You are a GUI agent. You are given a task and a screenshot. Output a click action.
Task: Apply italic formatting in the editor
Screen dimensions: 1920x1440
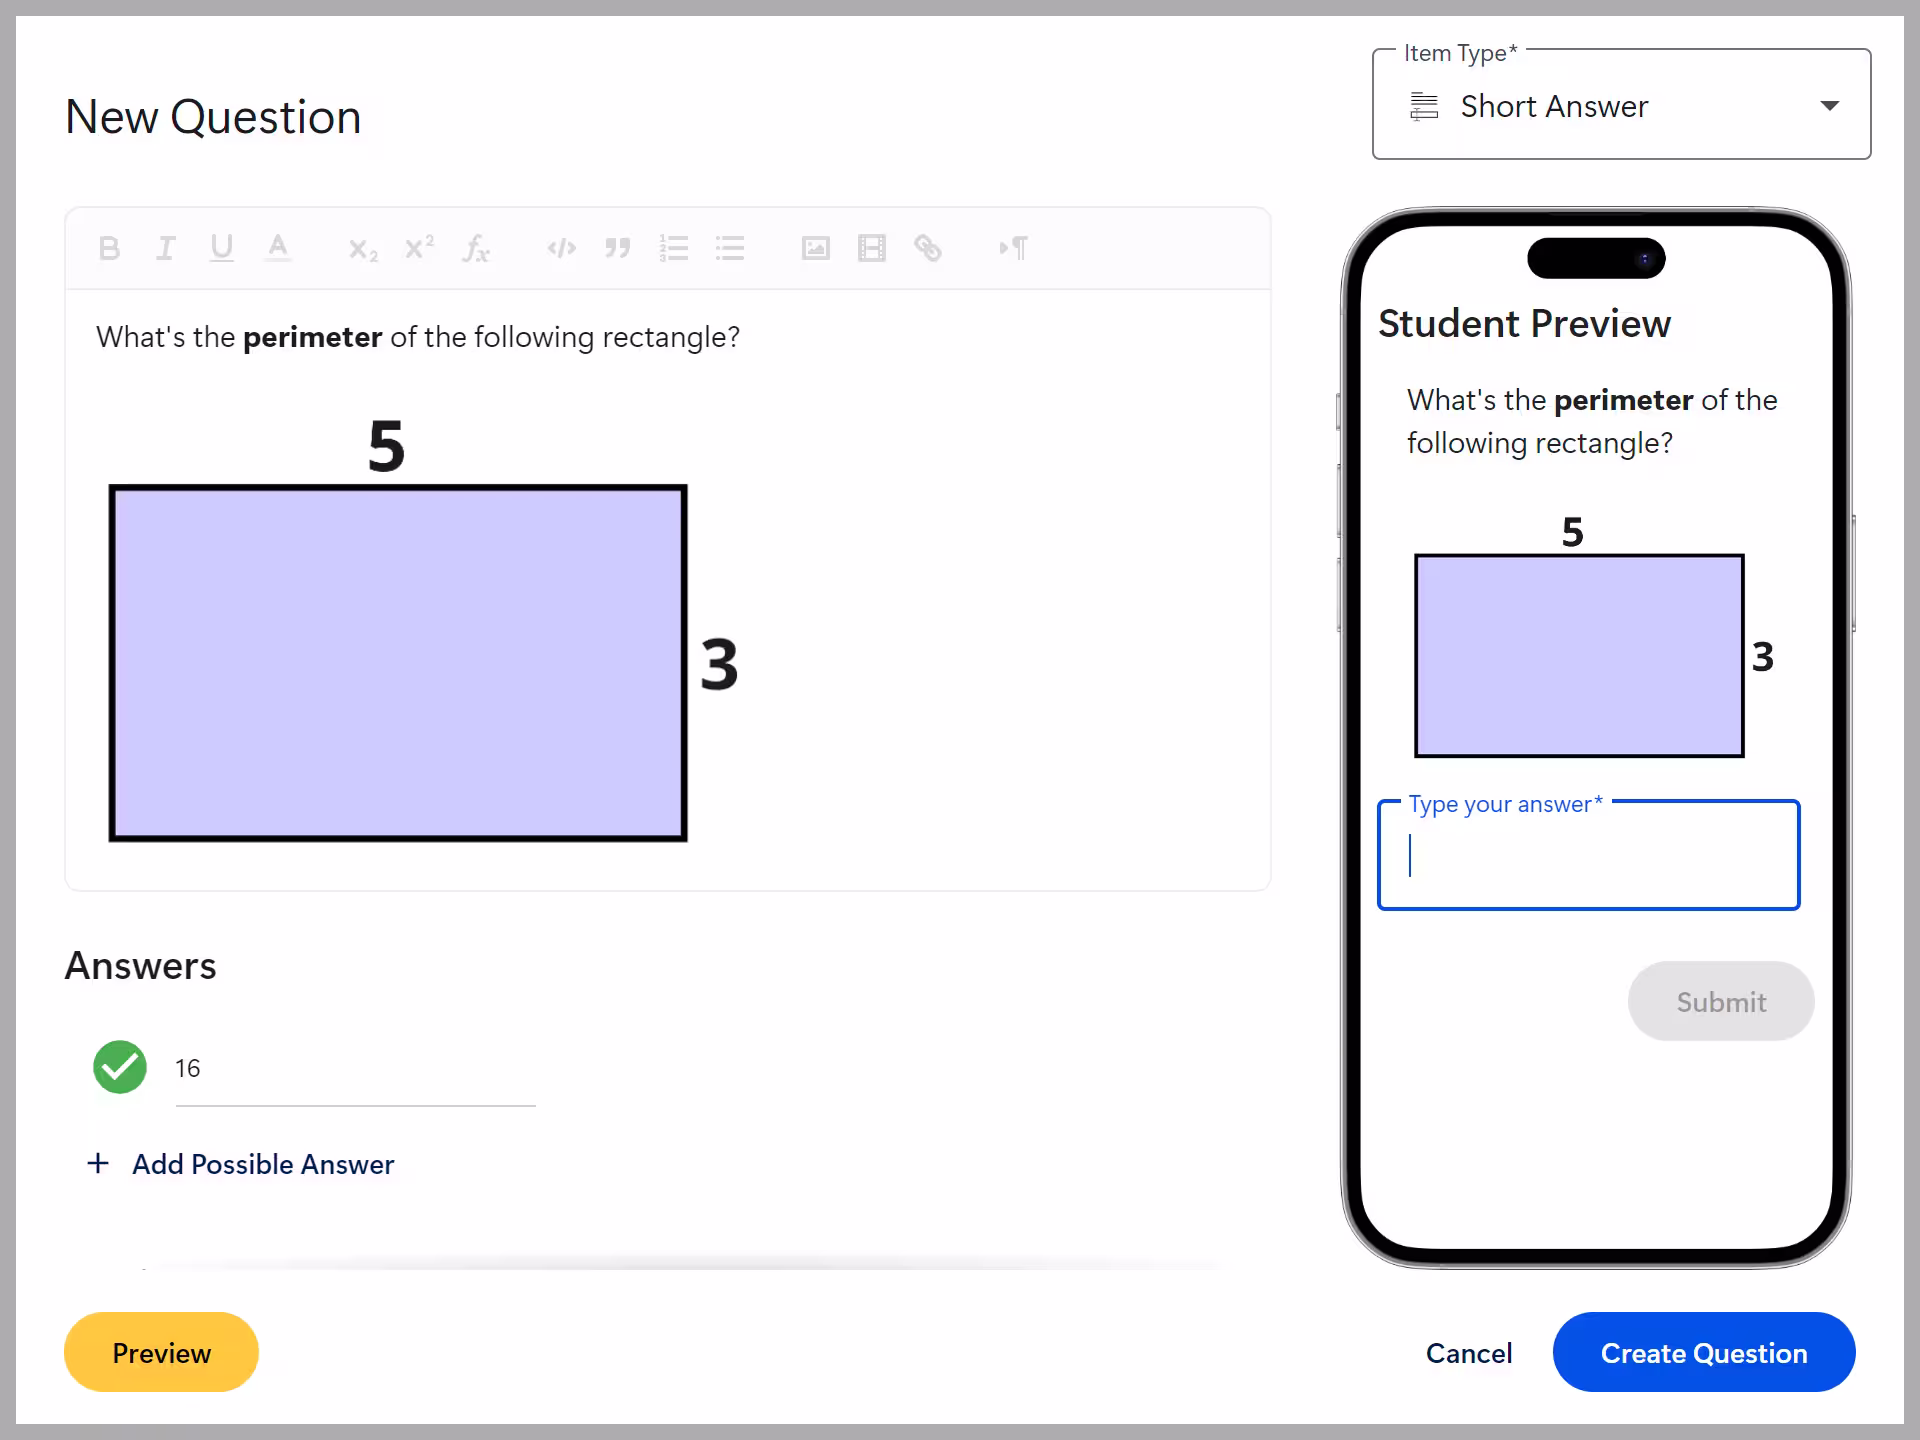click(x=165, y=248)
